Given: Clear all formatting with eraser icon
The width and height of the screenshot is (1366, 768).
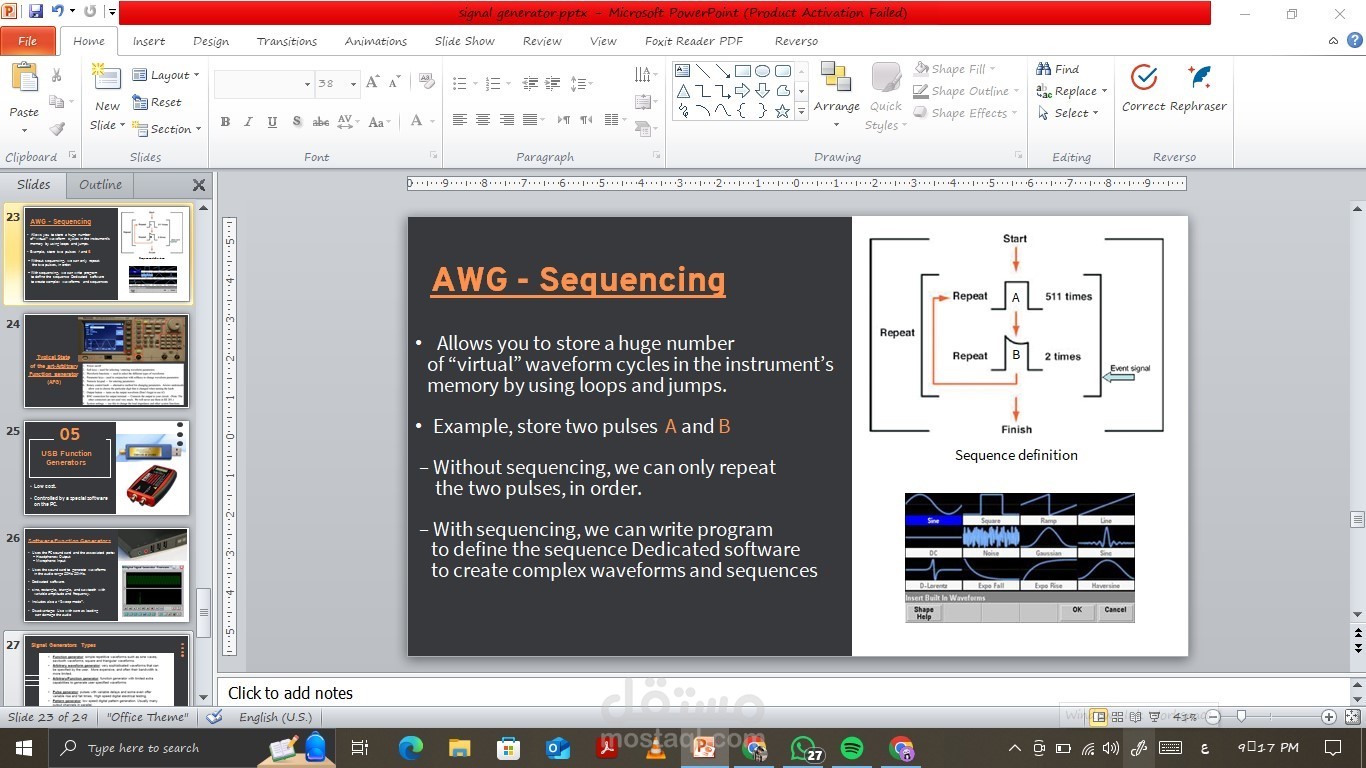Looking at the screenshot, I should point(427,81).
